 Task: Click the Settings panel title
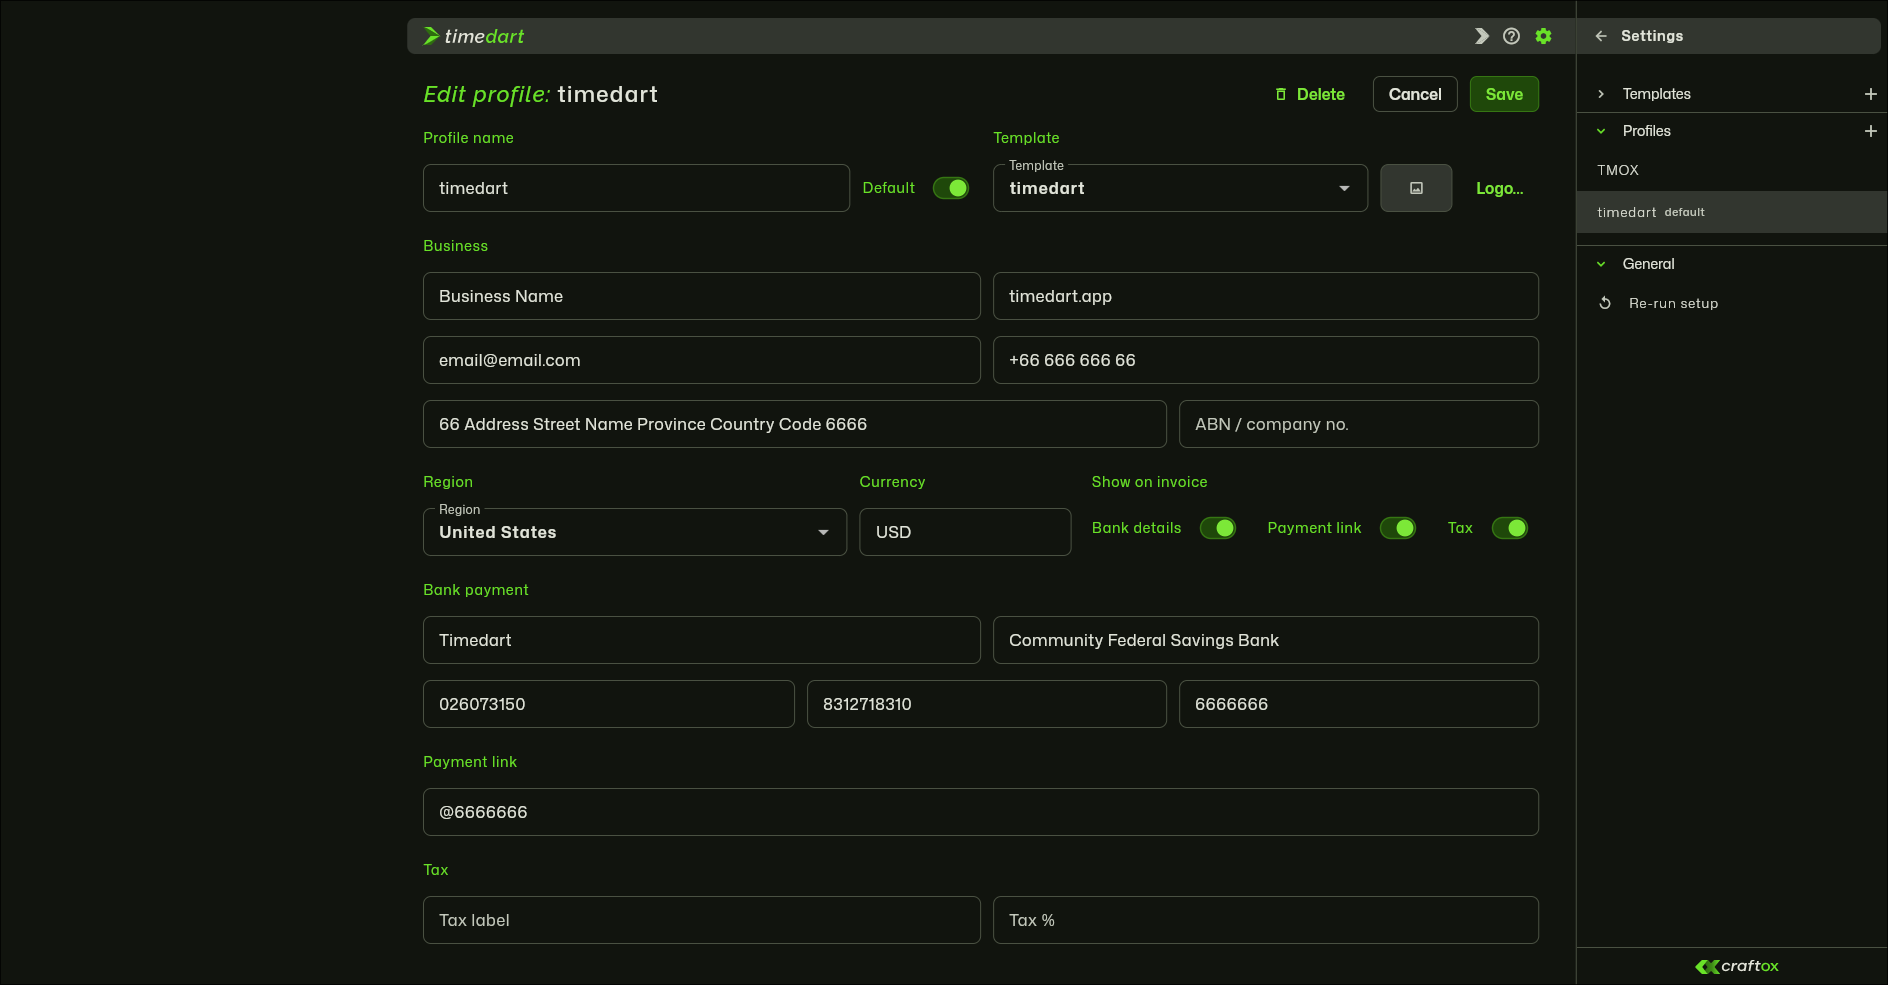[1651, 36]
